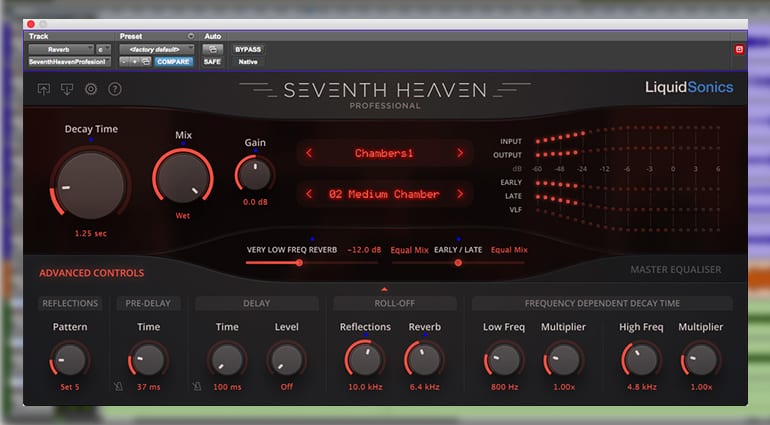Click the 1.25 sec decay time value

(90, 233)
